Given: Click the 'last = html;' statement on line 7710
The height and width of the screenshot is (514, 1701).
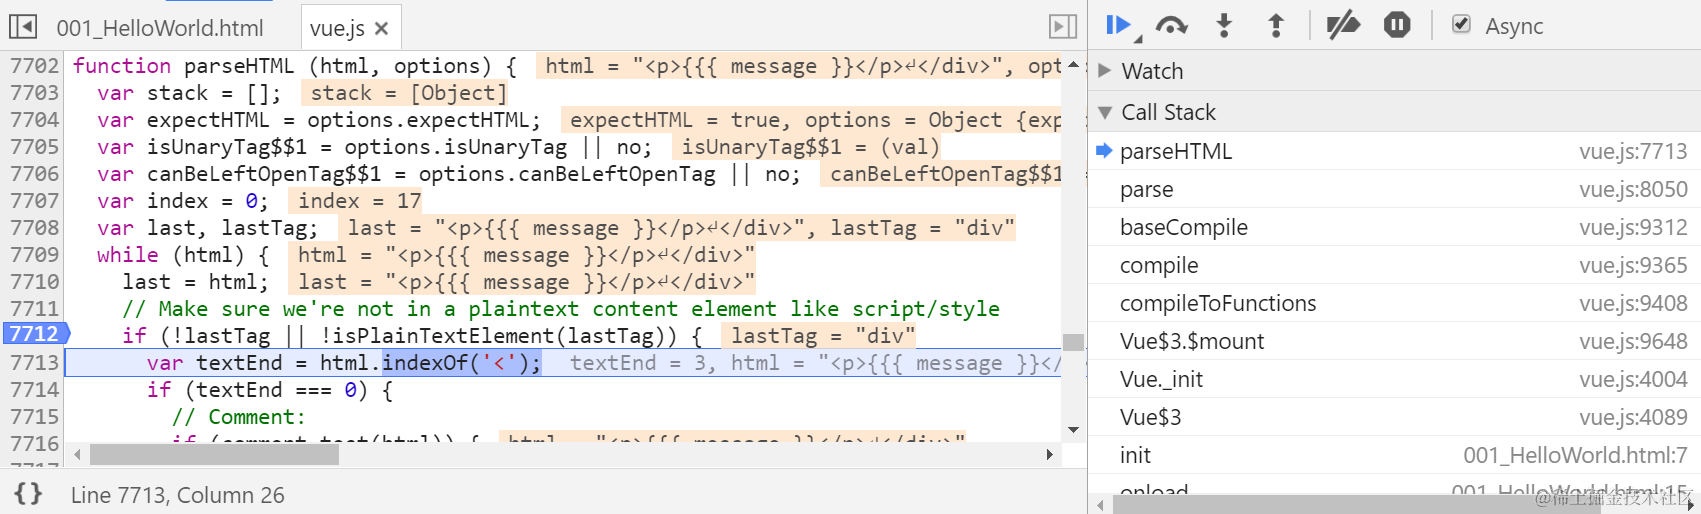Looking at the screenshot, I should pyautogui.click(x=195, y=282).
